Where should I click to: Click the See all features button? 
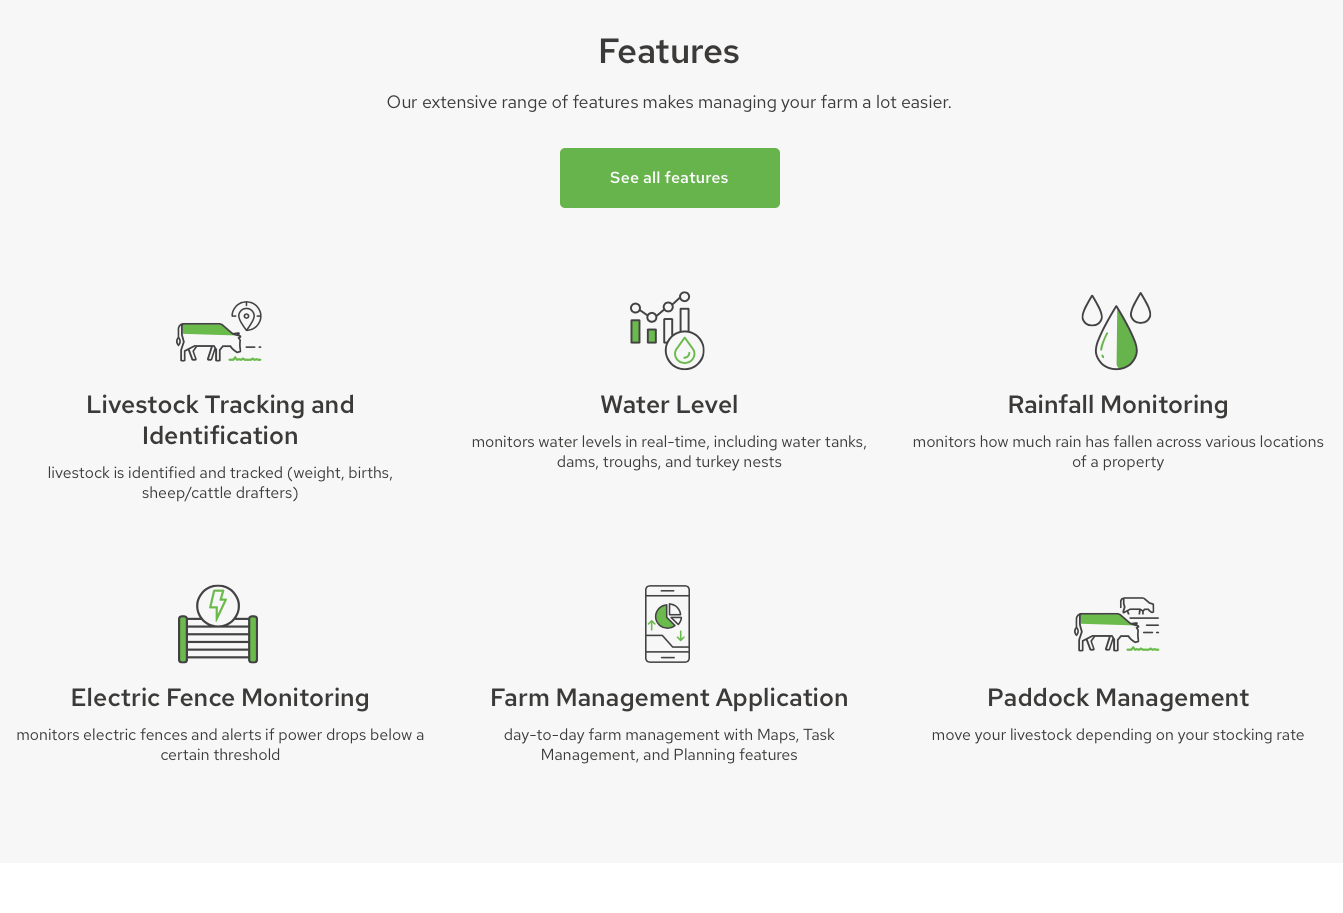pos(669,178)
